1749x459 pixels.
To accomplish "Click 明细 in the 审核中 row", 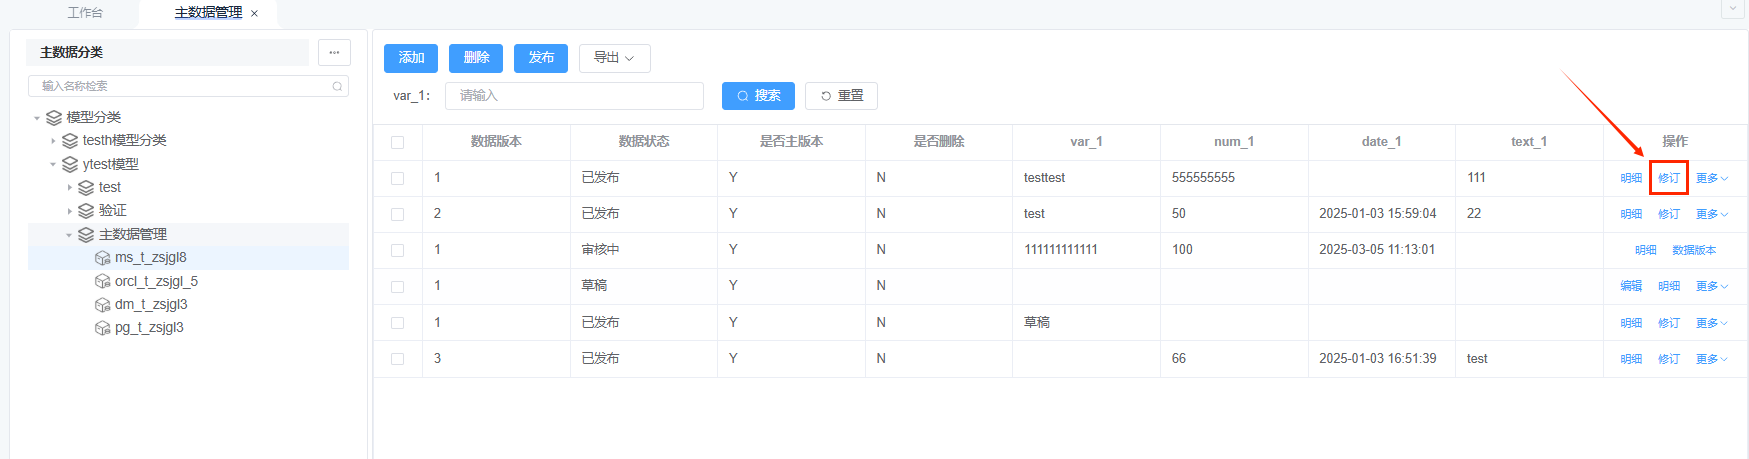I will [x=1646, y=250].
